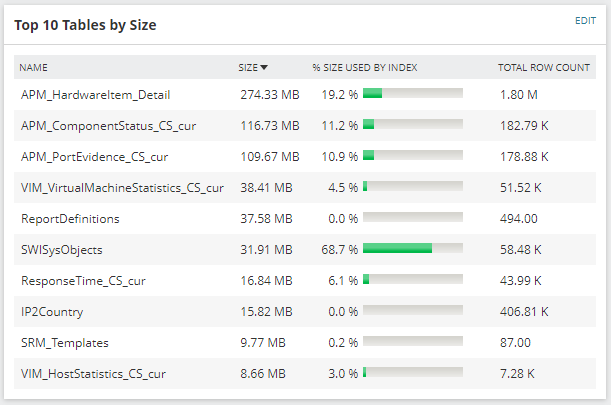Click the TOTAL ROW COUNT column header
Image resolution: width=611 pixels, height=405 pixels.
[543, 68]
